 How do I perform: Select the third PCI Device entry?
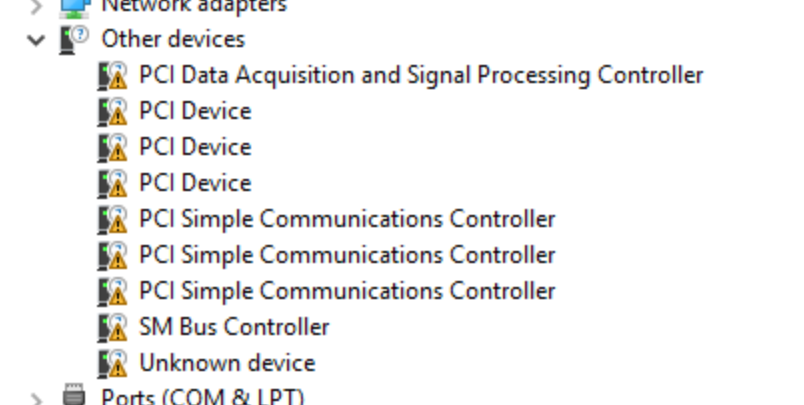pyautogui.click(x=195, y=183)
